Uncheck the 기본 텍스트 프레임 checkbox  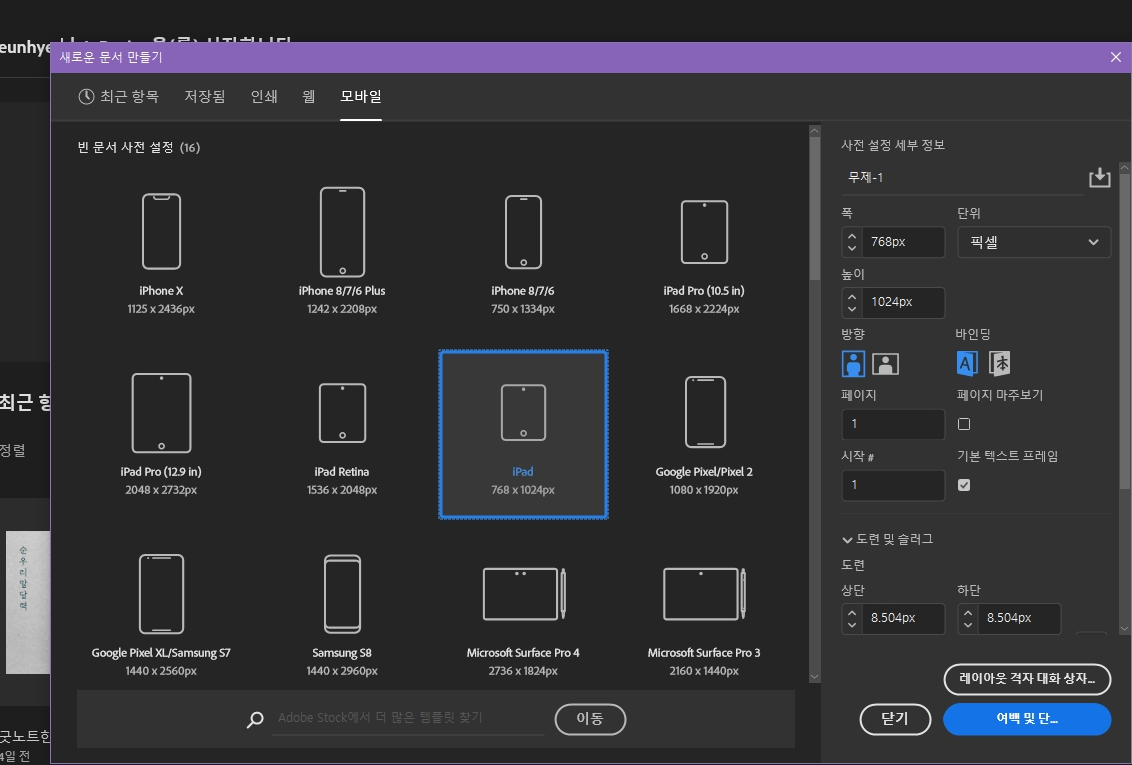pyautogui.click(x=964, y=485)
